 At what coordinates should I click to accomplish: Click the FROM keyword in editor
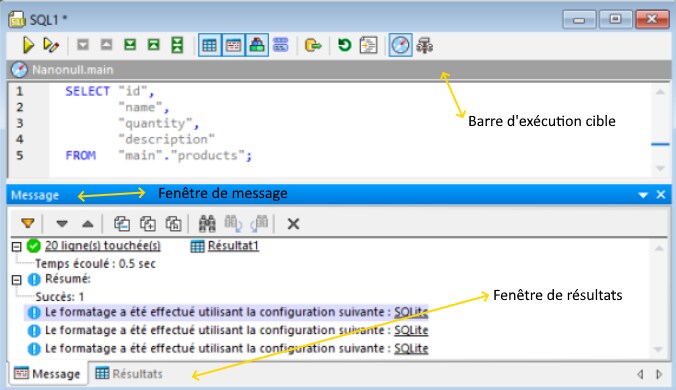pyautogui.click(x=81, y=155)
